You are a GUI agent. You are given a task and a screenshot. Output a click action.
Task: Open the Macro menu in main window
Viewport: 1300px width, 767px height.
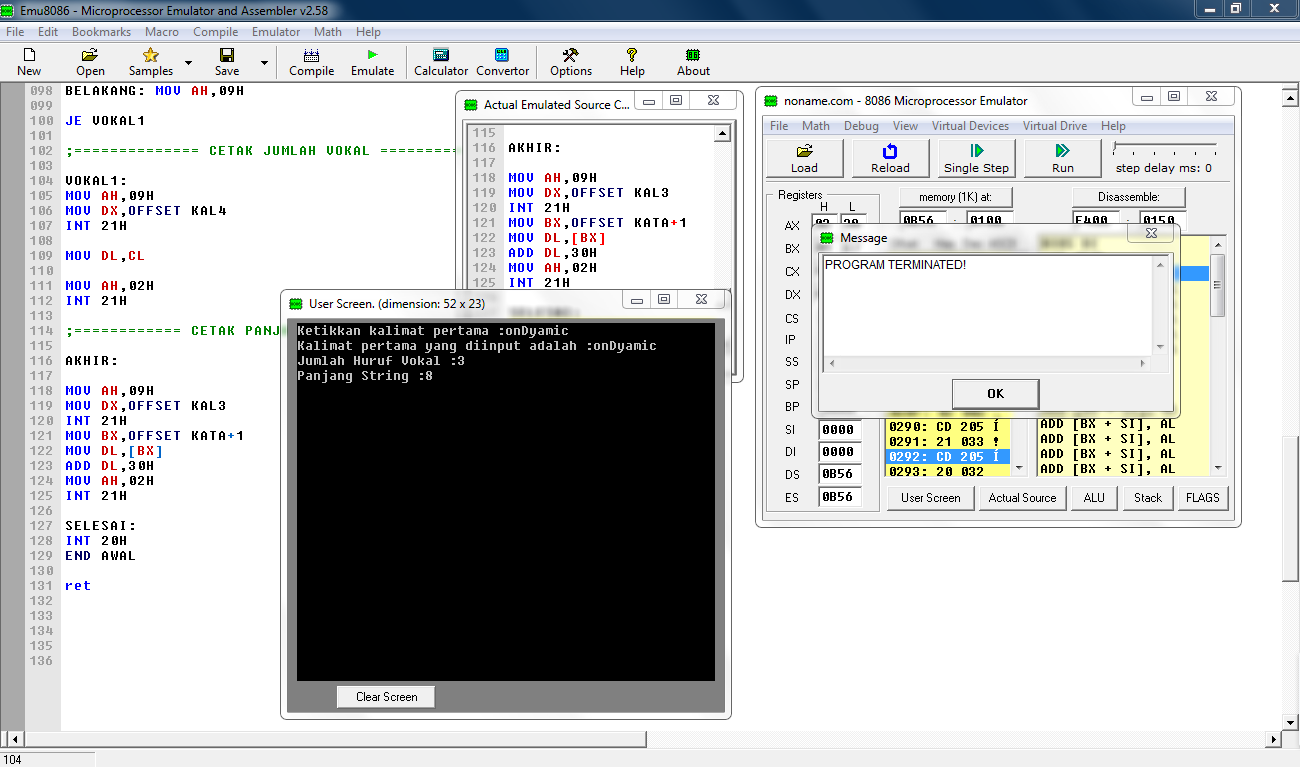162,32
